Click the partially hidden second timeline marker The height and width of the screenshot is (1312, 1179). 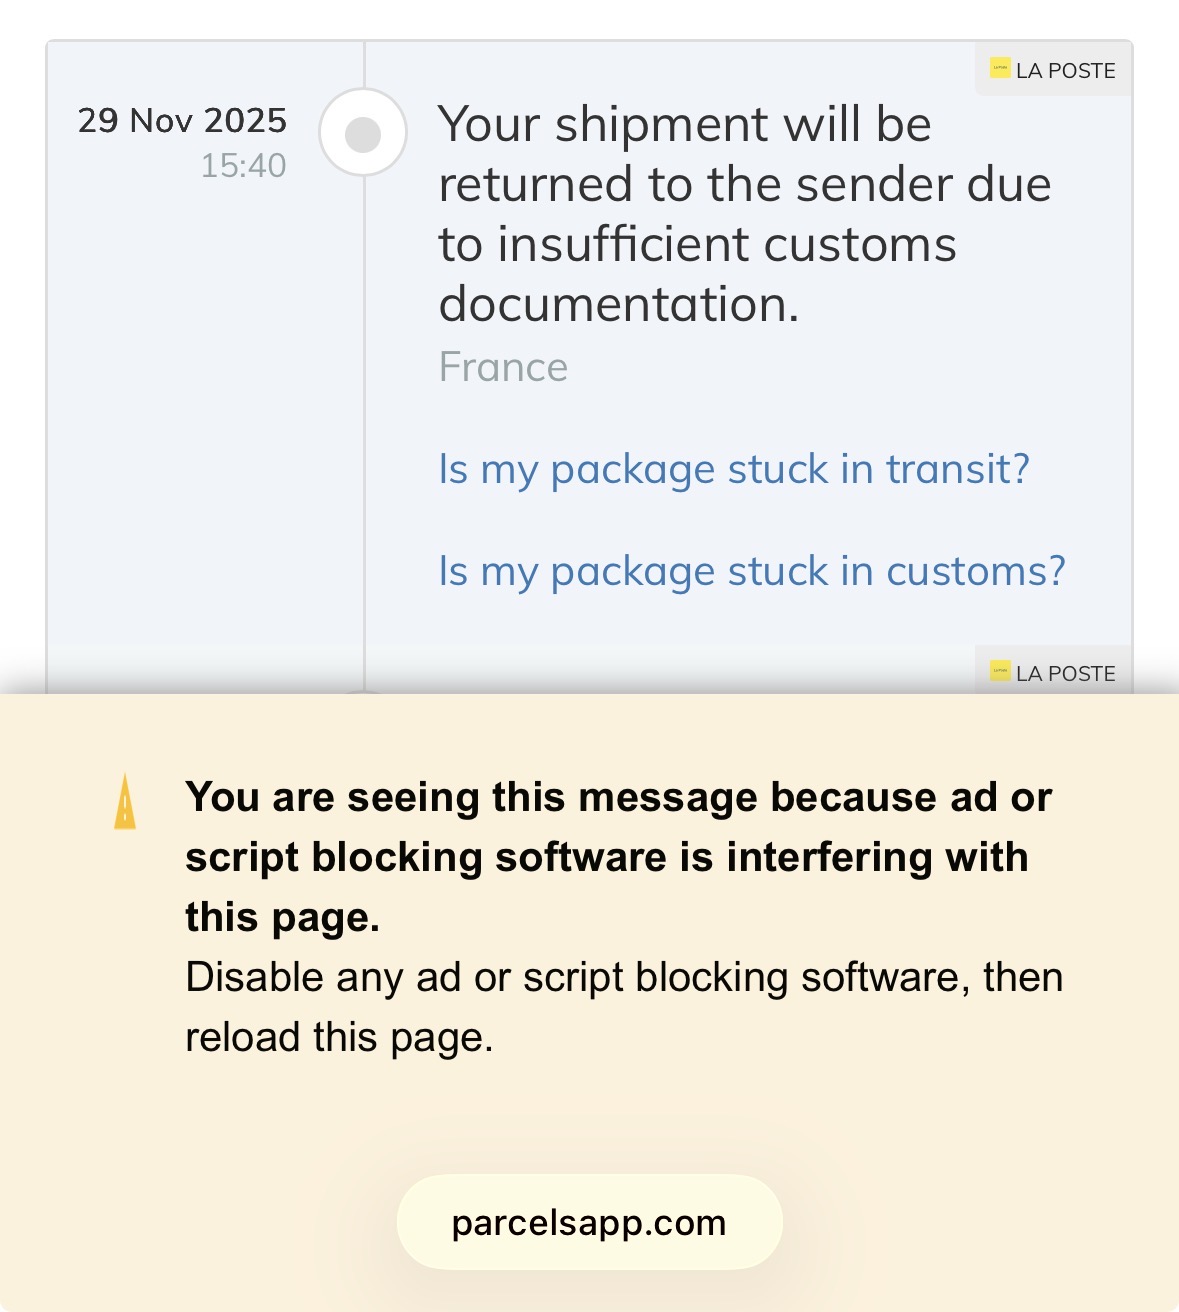point(364,690)
